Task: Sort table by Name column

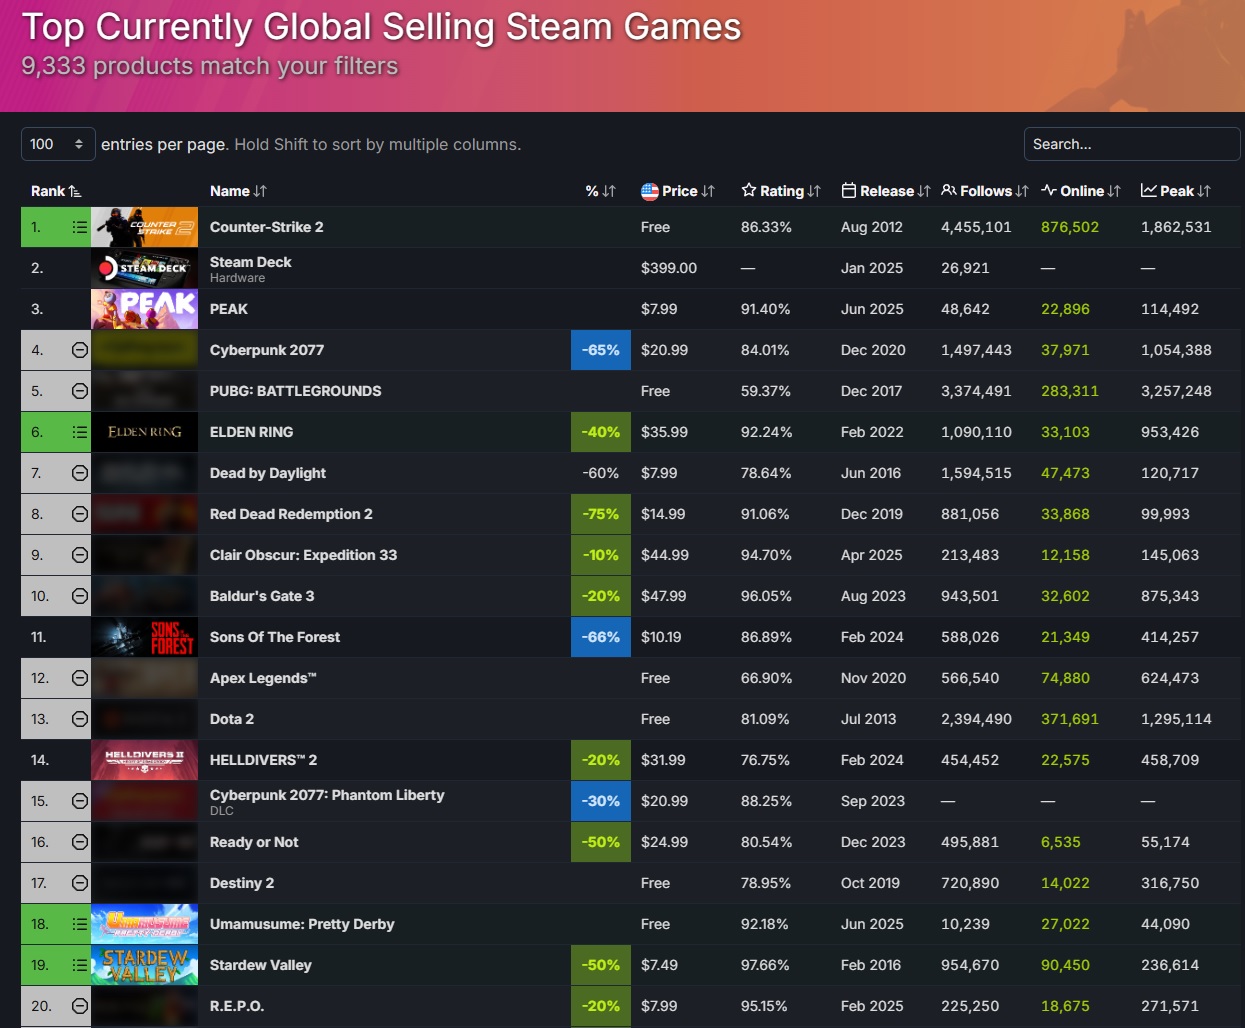Action: click(238, 191)
